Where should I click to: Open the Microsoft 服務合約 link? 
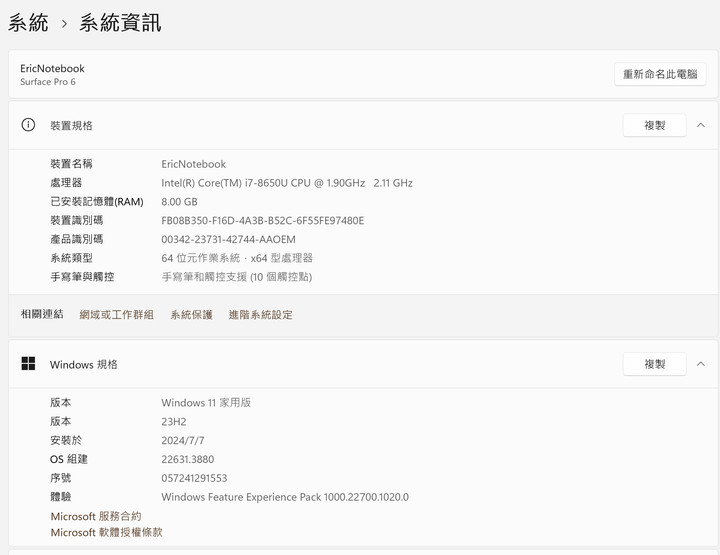coord(96,516)
